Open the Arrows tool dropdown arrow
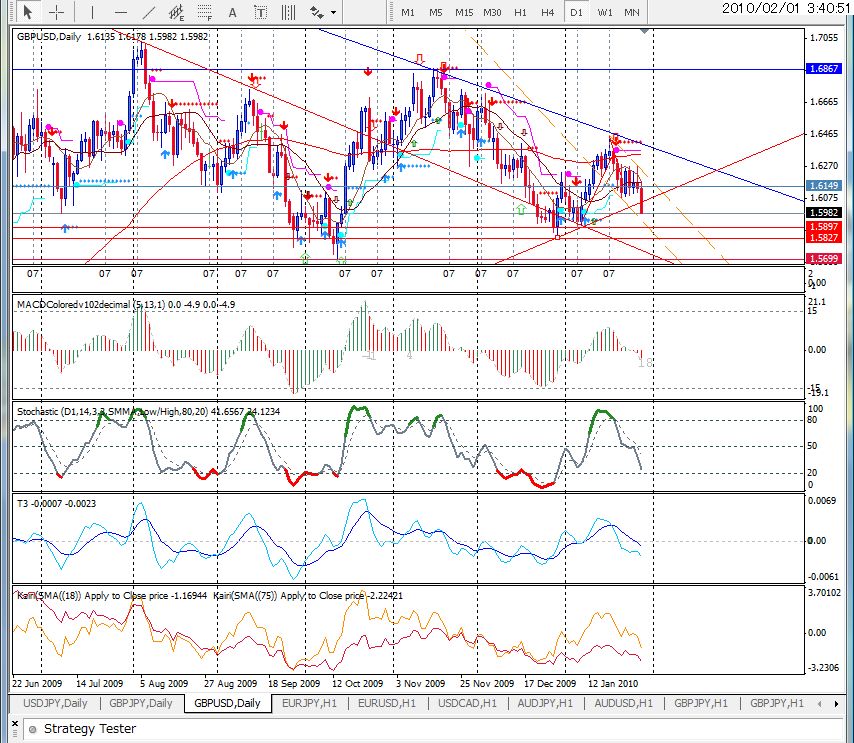 coord(333,12)
